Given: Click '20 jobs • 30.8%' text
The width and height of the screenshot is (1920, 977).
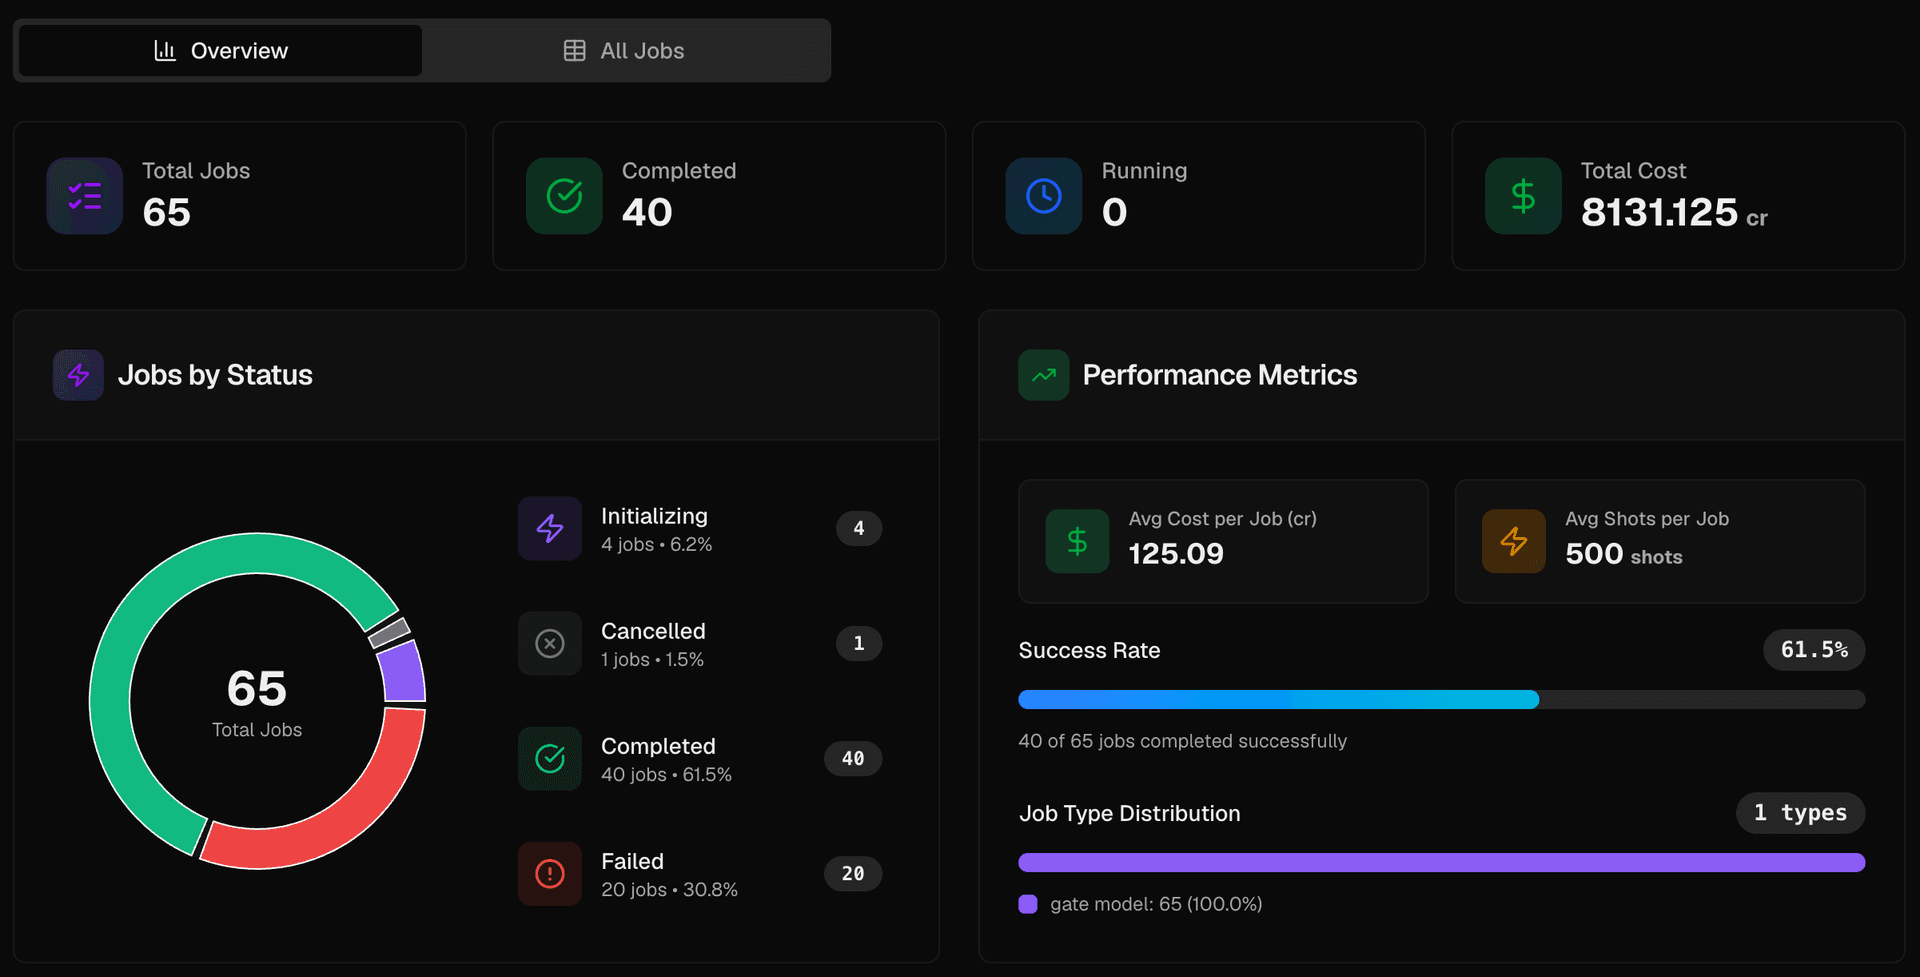Looking at the screenshot, I should 670,890.
